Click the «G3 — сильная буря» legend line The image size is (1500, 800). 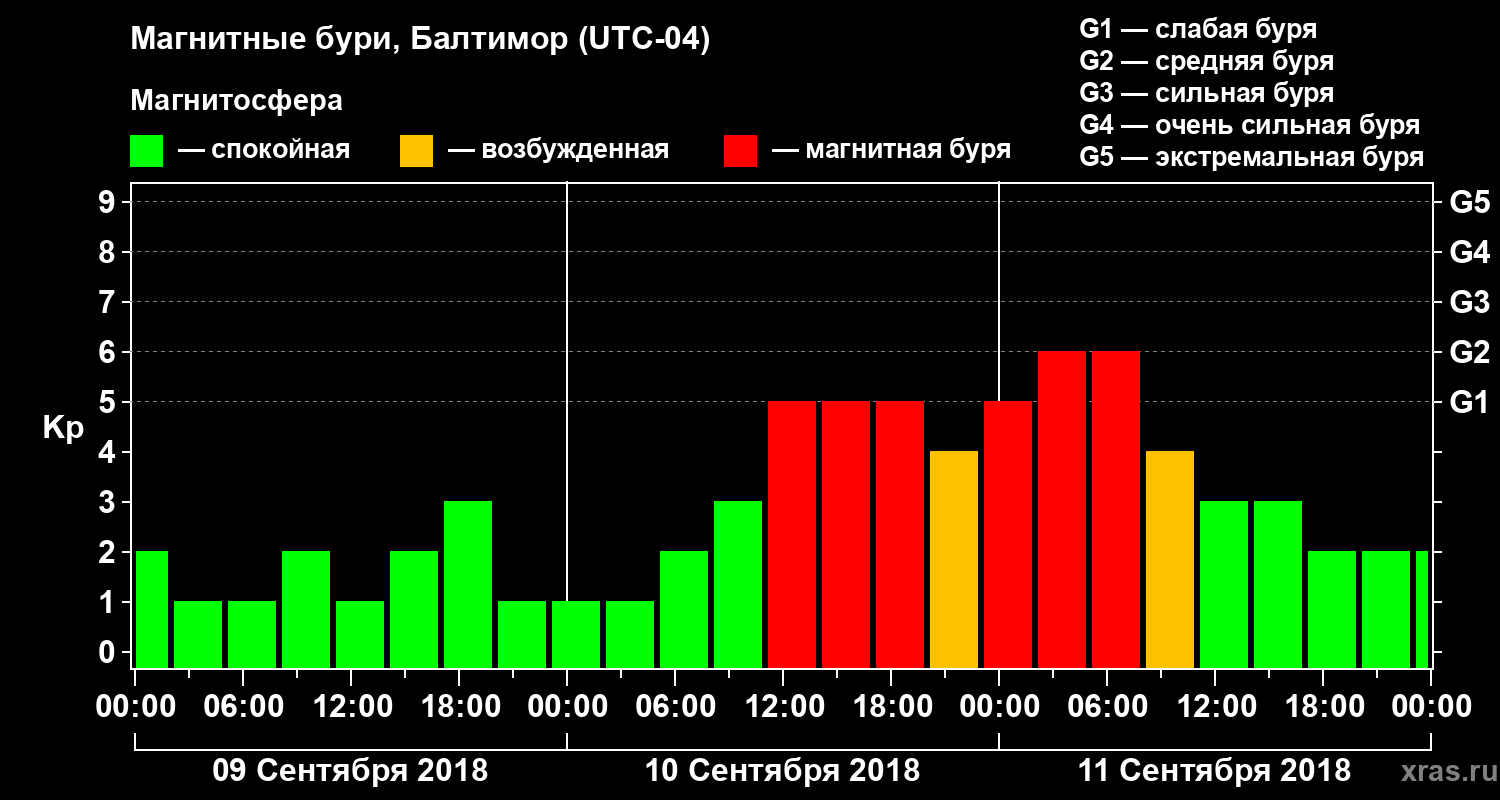click(x=1206, y=93)
